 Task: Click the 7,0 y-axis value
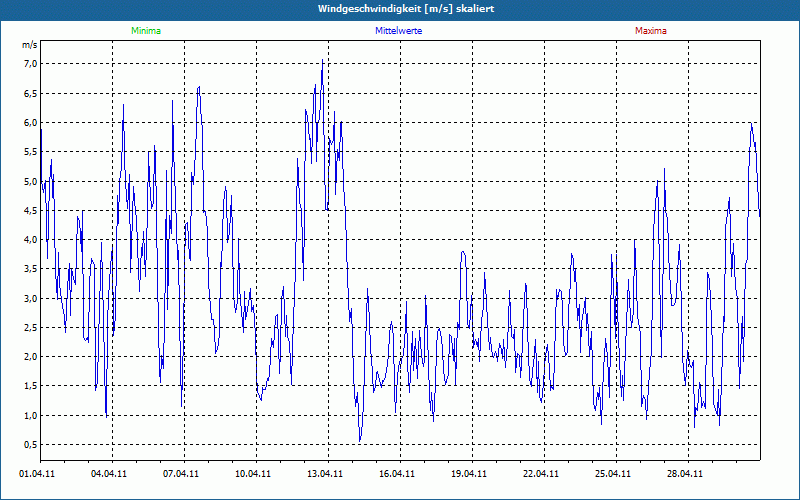[31, 64]
